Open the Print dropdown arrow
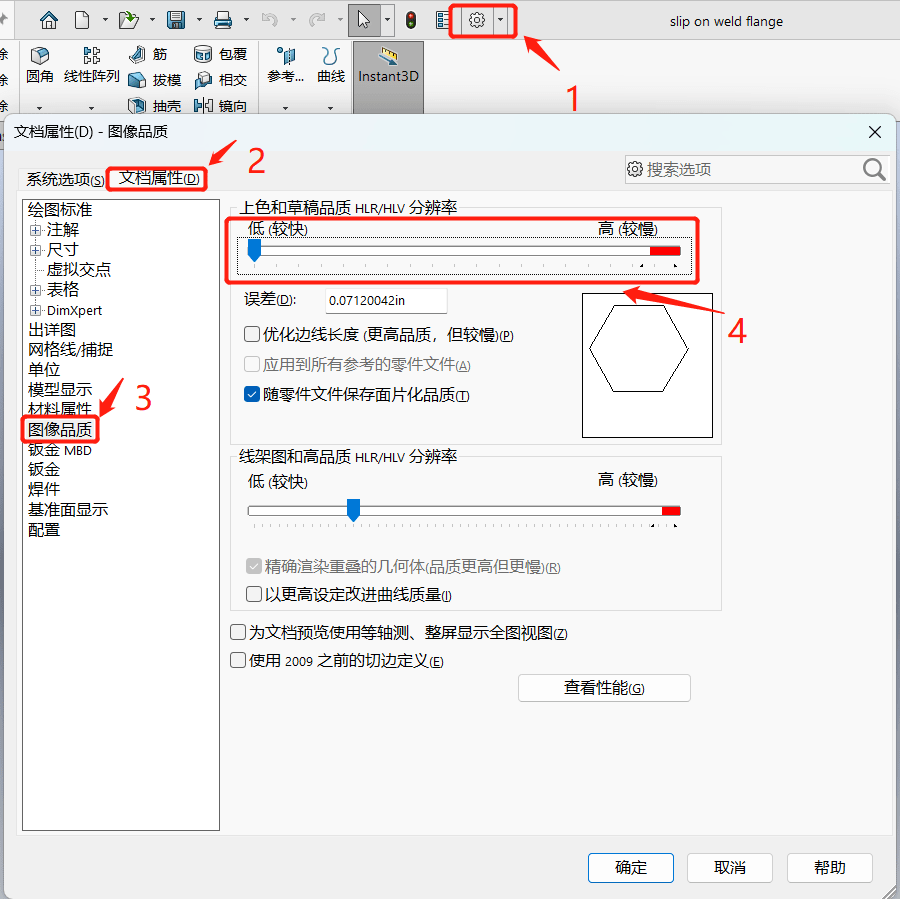This screenshot has height=899, width=900. [246, 21]
